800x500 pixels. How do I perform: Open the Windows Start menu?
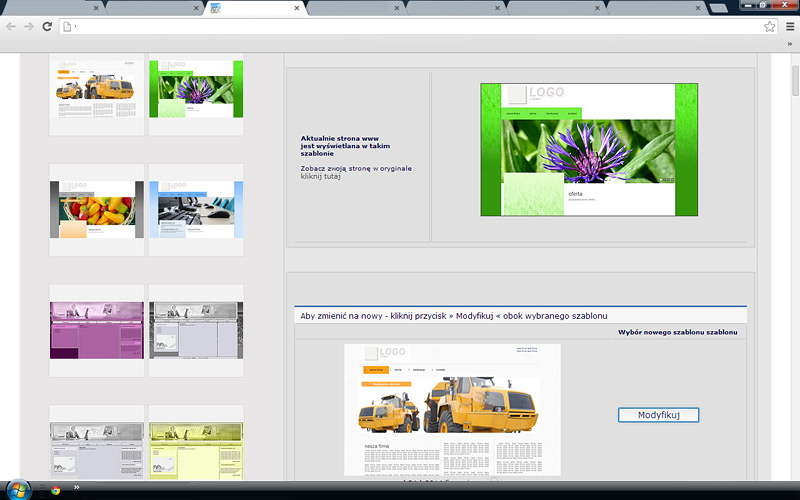coord(18,490)
